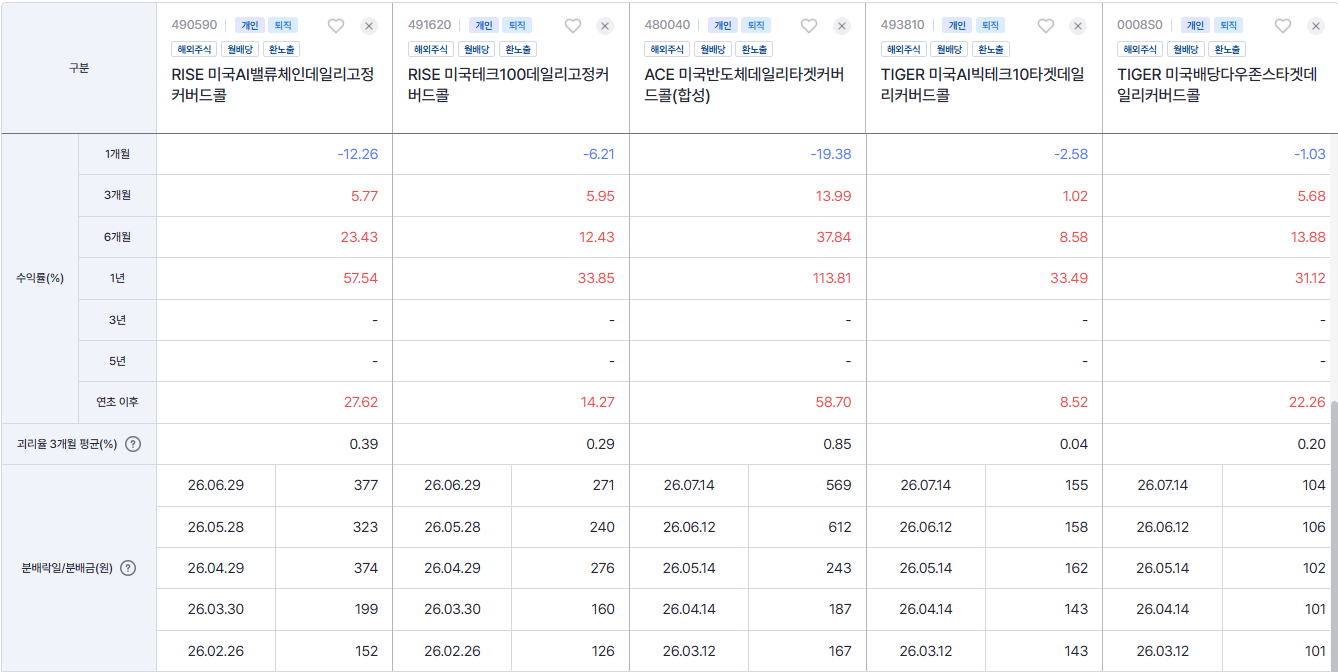1338x672 pixels.
Task: Select 1-year return value 113.81
Action: (832, 278)
